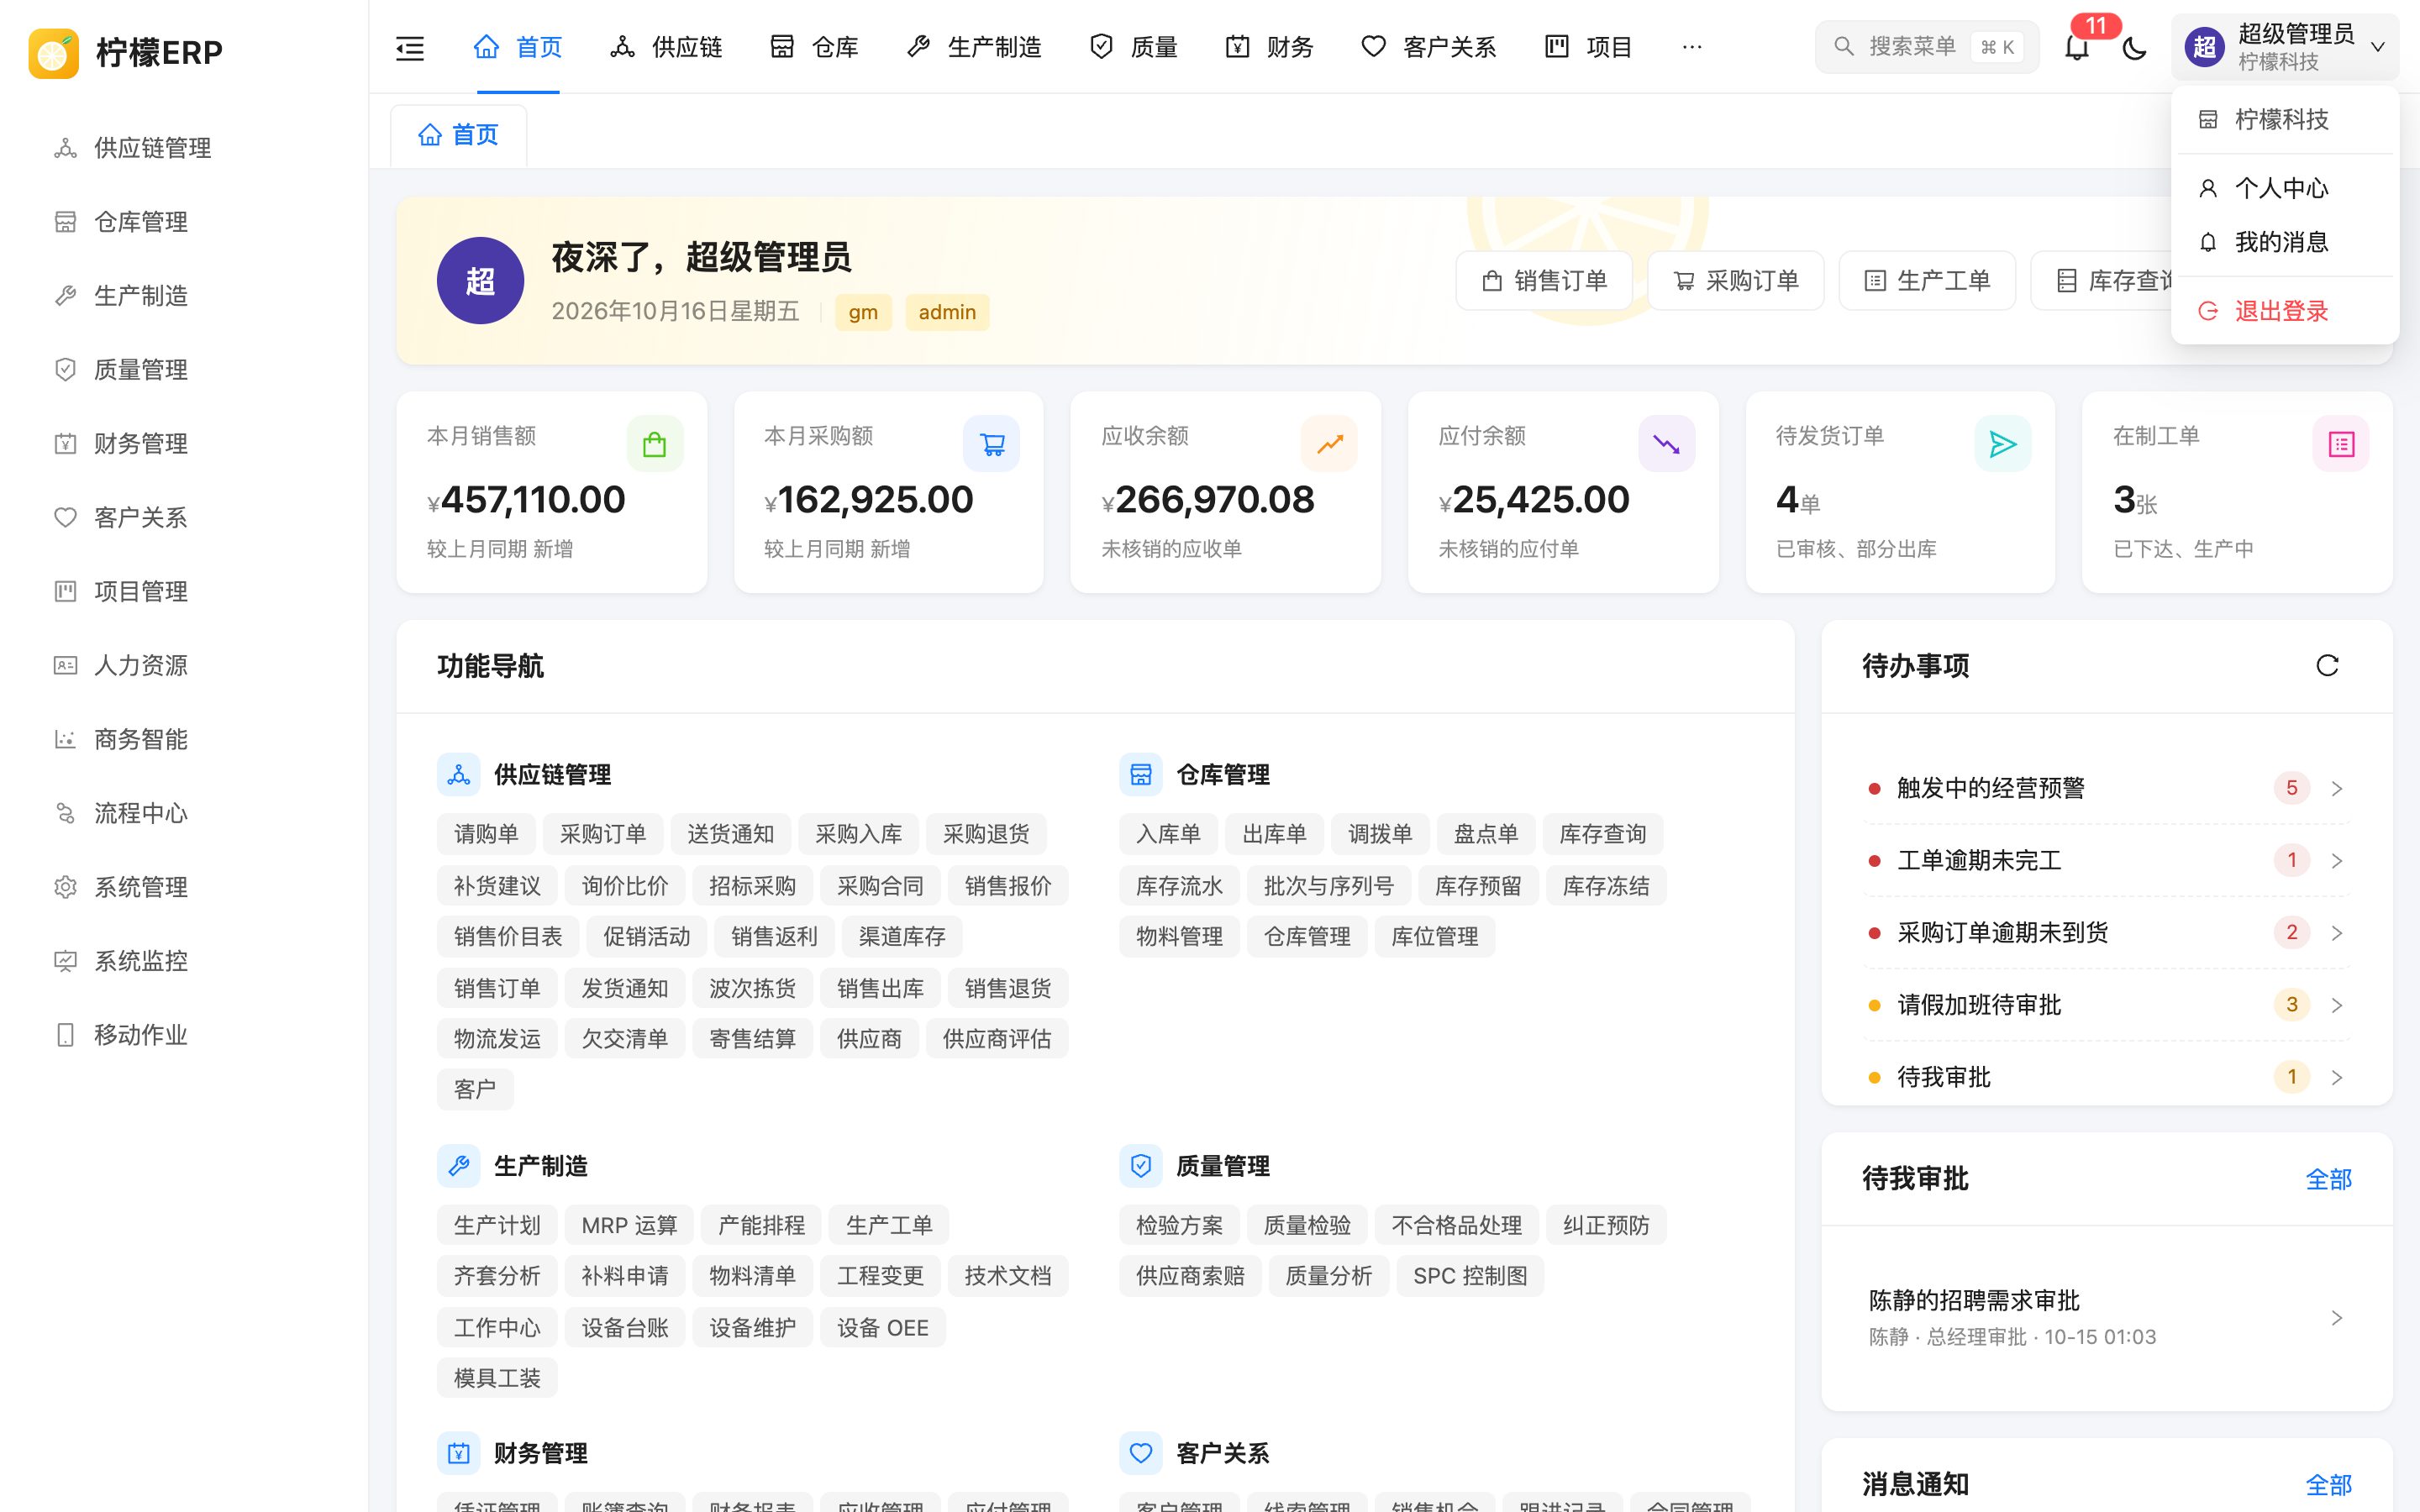Click the 采购订单 quick button in the banner

(x=1736, y=281)
